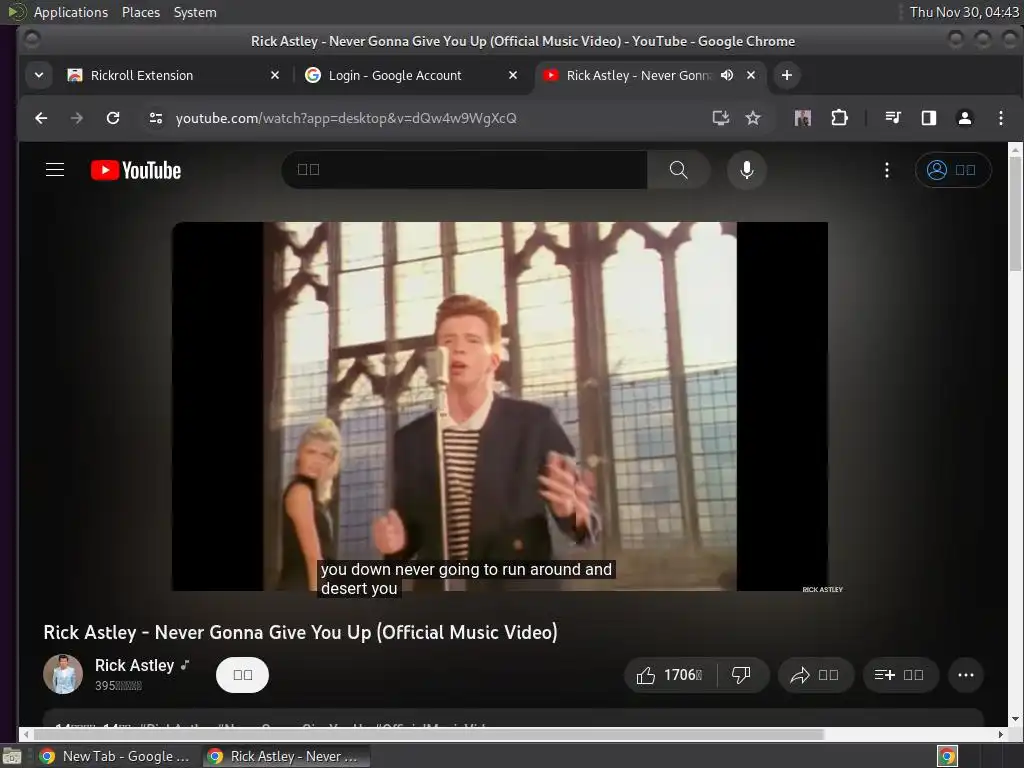
Task: Pause the Rick Astley video player
Action: click(x=500, y=406)
